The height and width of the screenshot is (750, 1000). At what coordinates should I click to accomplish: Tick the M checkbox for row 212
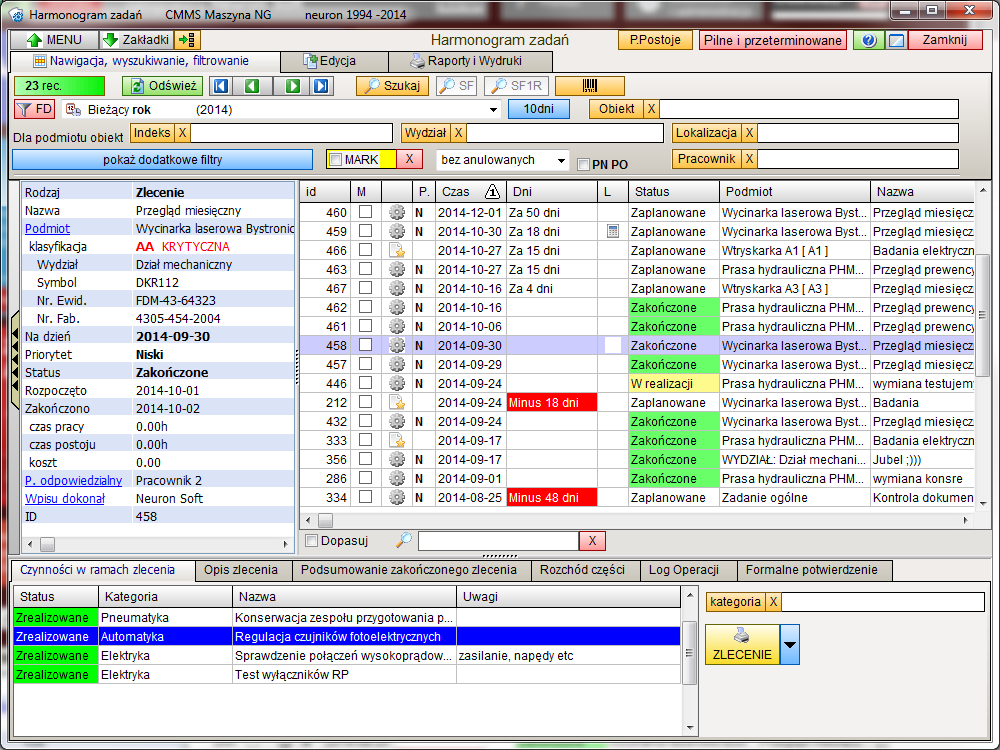(365, 402)
